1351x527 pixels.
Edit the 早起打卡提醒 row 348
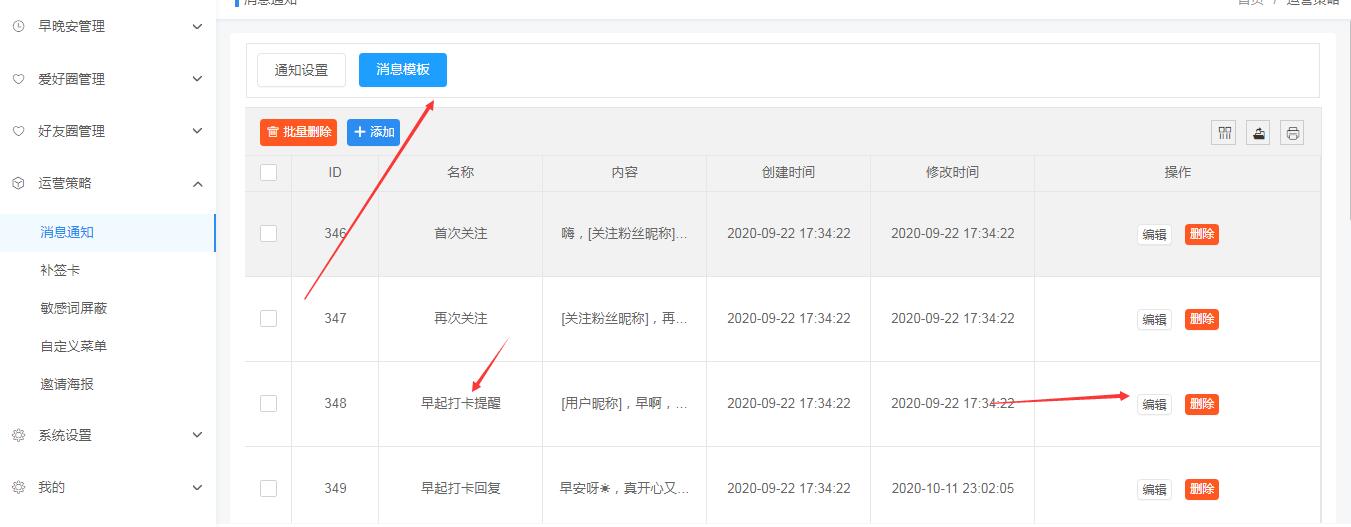tap(1154, 405)
